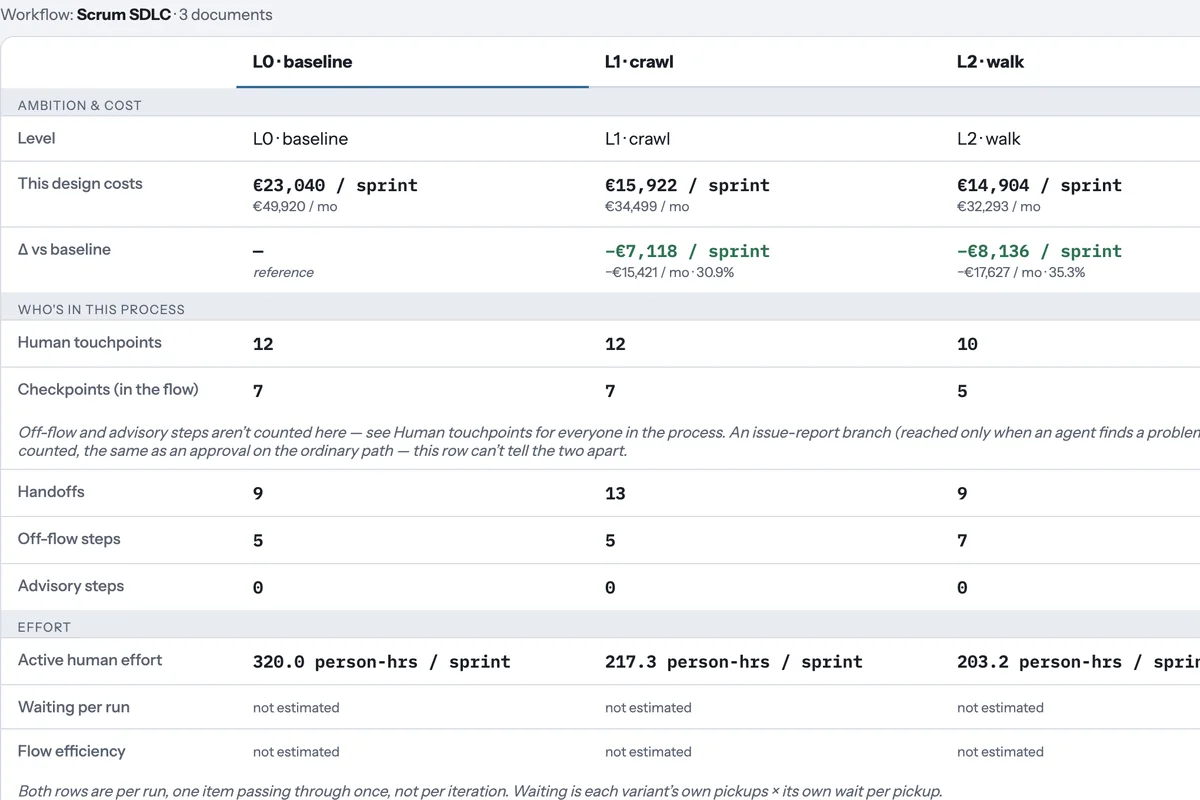
Task: Click Checkpoints value 5 for L2·walk
Action: (x=962, y=391)
